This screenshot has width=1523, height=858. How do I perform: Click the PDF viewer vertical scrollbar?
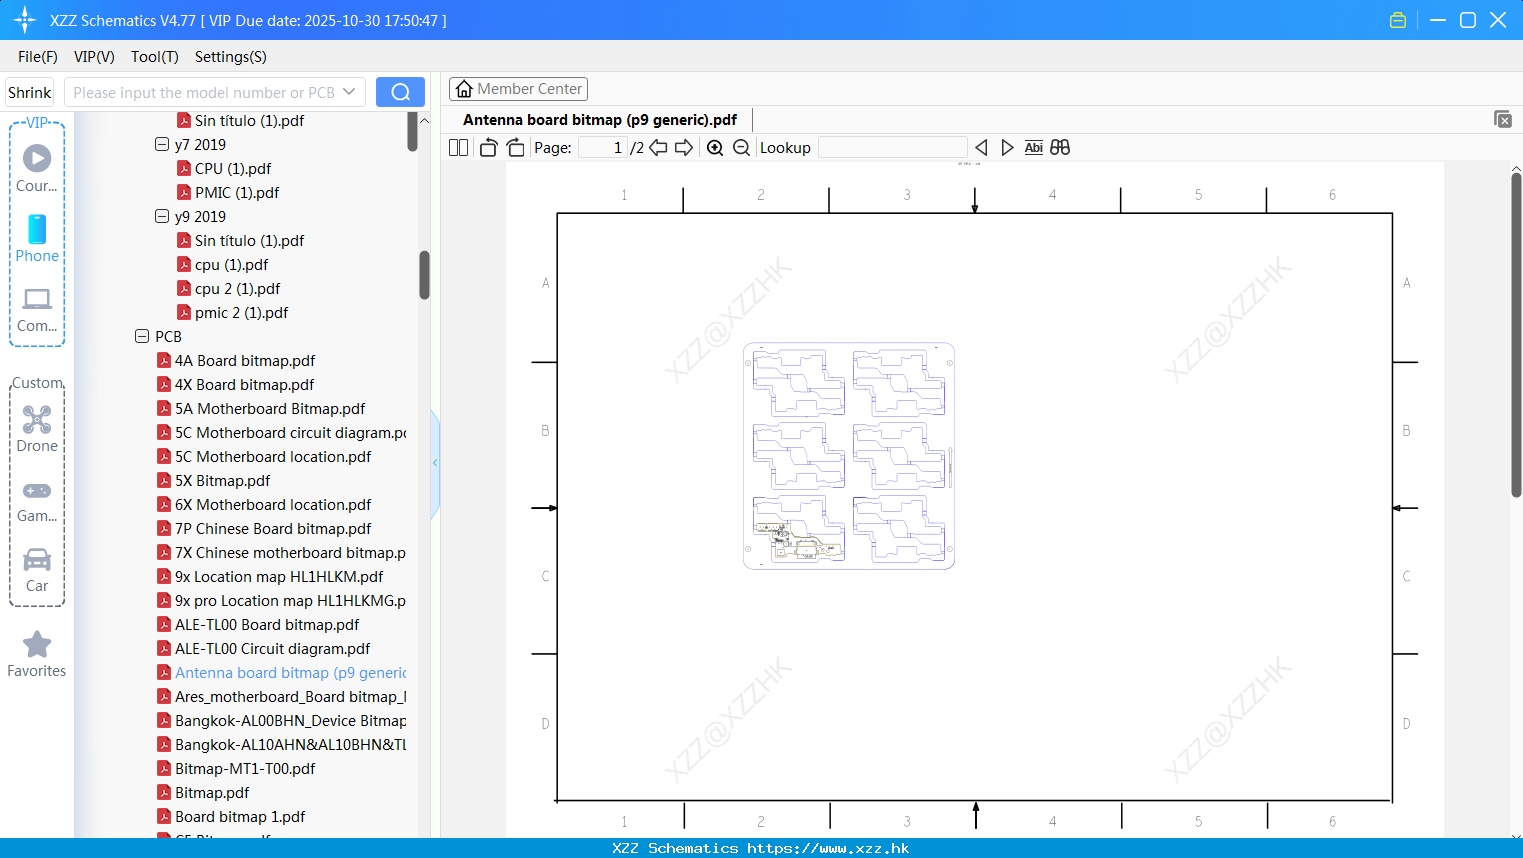(x=1516, y=335)
